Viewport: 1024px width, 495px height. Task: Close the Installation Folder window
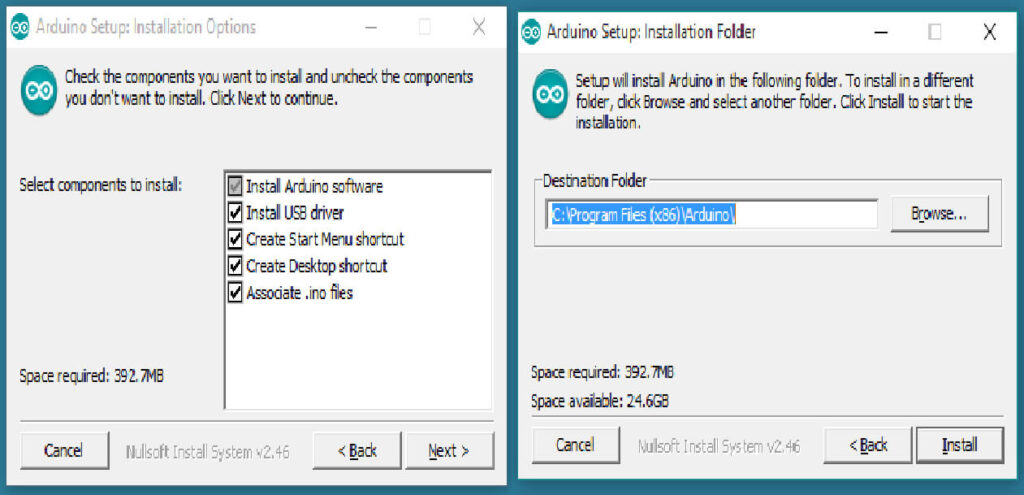click(x=989, y=32)
